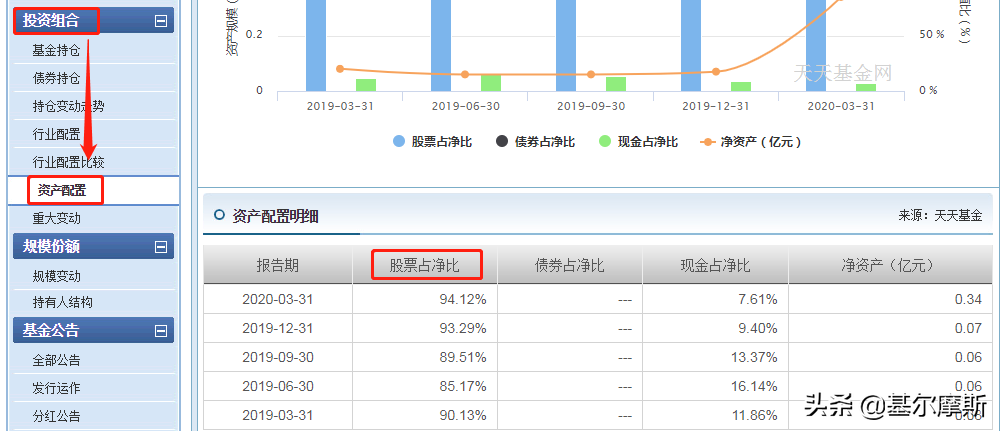Click the 净资产(亿元) column header
Screen dimensions: 1000x431
tap(890, 265)
